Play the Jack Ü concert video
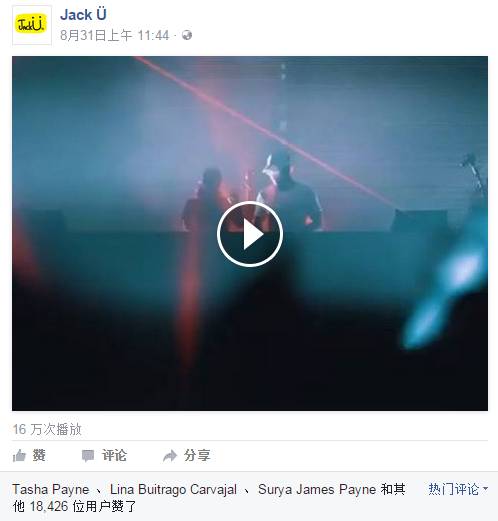Viewport: 498px width, 521px height. point(250,234)
